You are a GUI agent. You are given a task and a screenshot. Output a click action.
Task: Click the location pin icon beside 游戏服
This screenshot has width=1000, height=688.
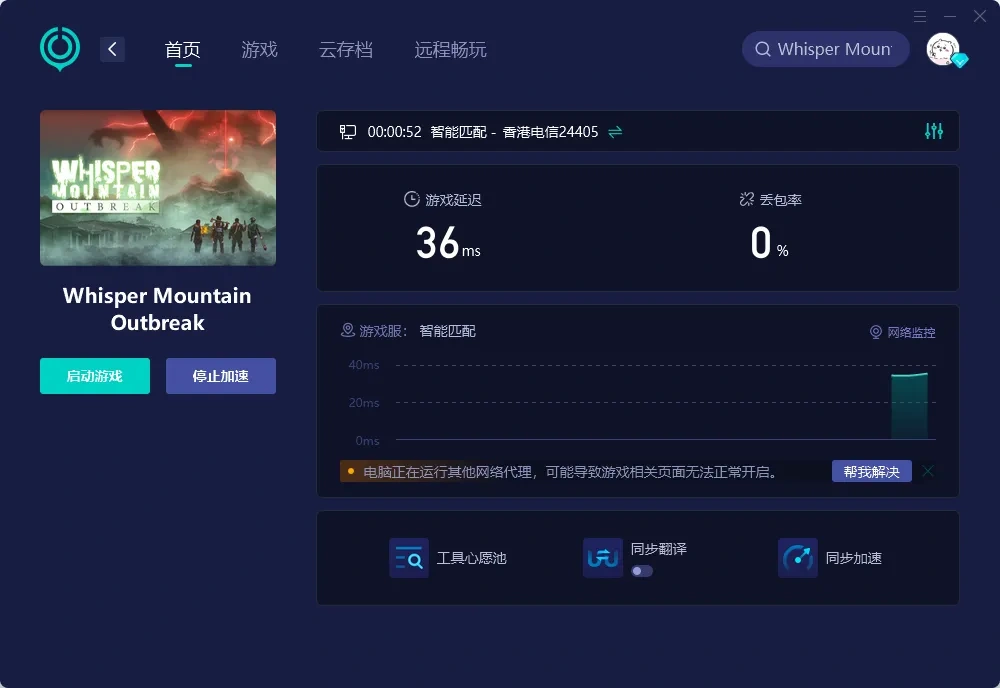click(x=348, y=330)
